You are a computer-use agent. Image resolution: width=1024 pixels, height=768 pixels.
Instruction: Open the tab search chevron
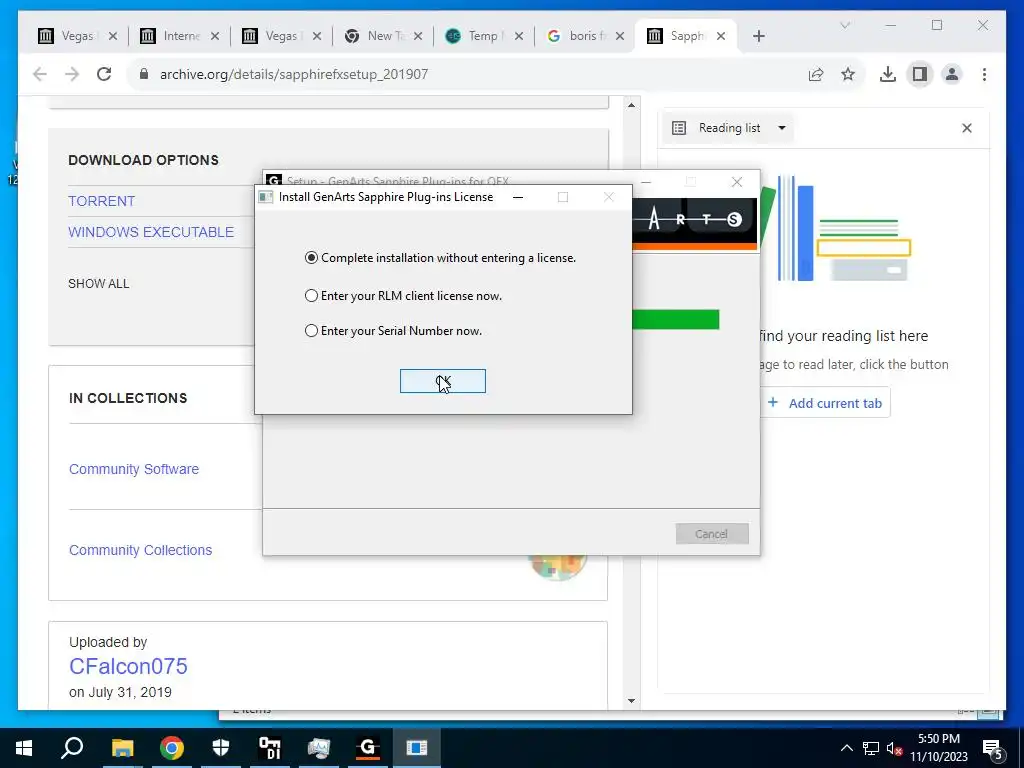845,25
